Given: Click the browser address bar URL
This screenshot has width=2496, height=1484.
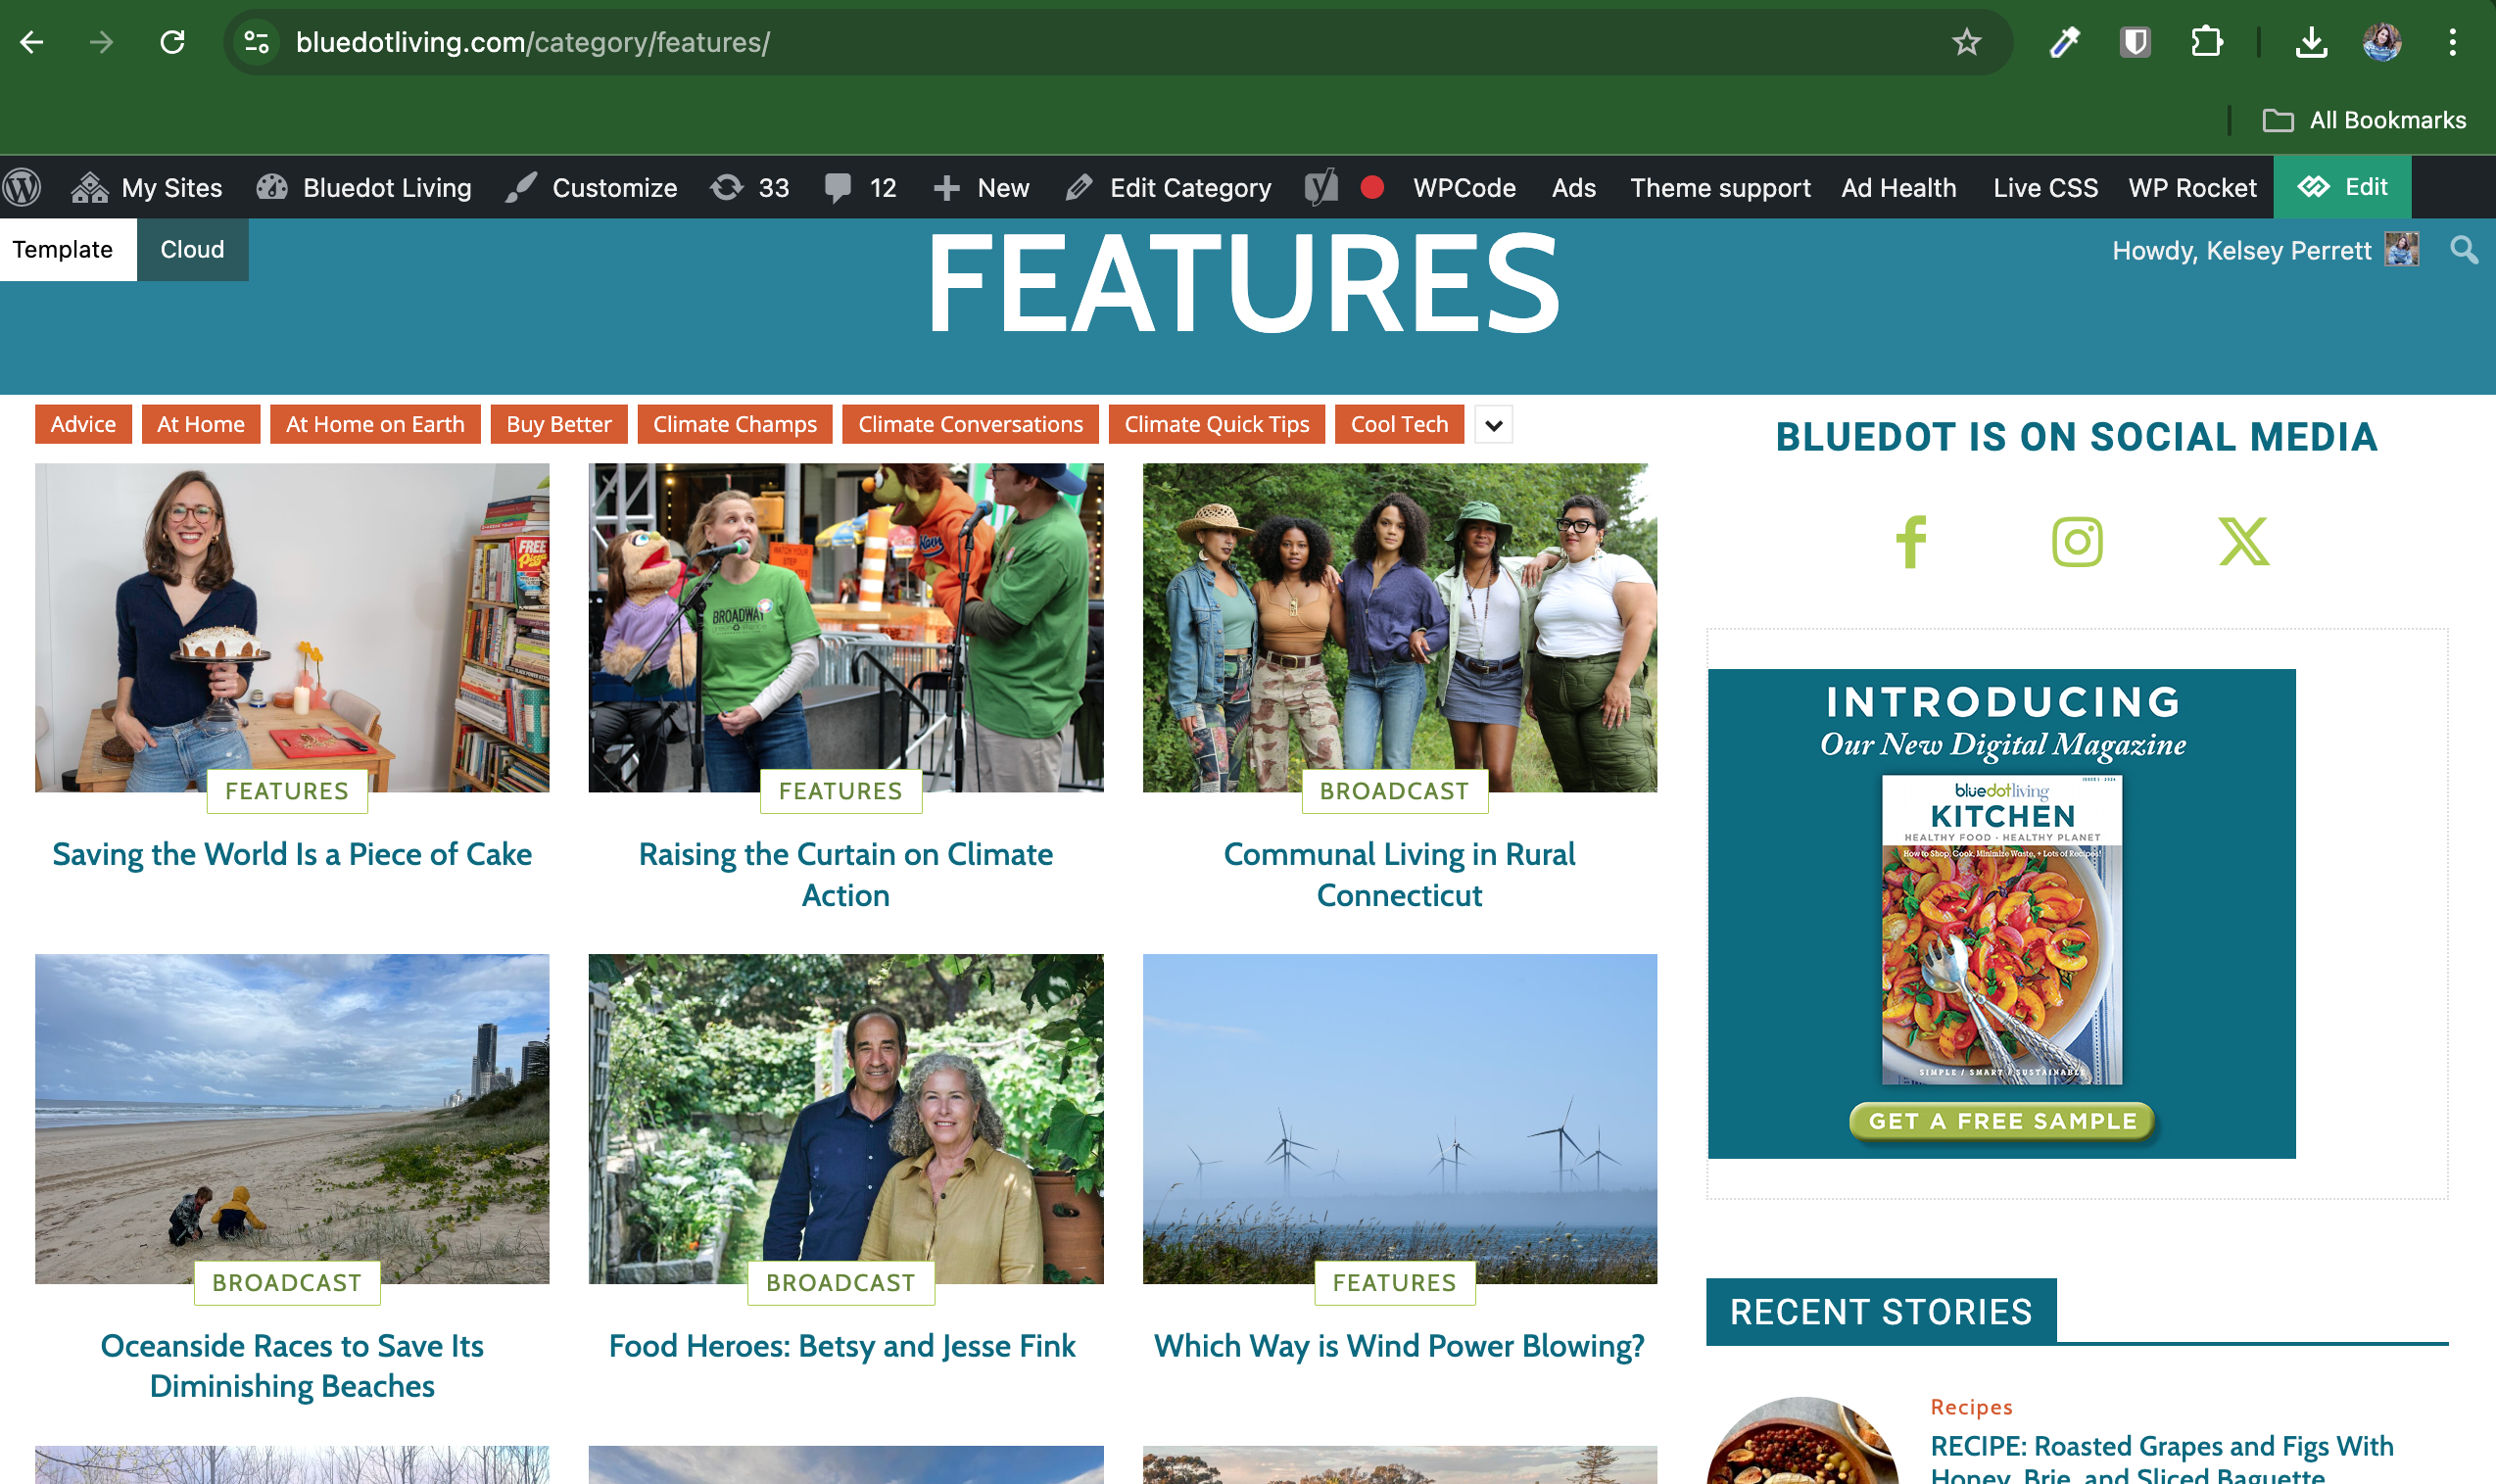Looking at the screenshot, I should [x=533, y=42].
